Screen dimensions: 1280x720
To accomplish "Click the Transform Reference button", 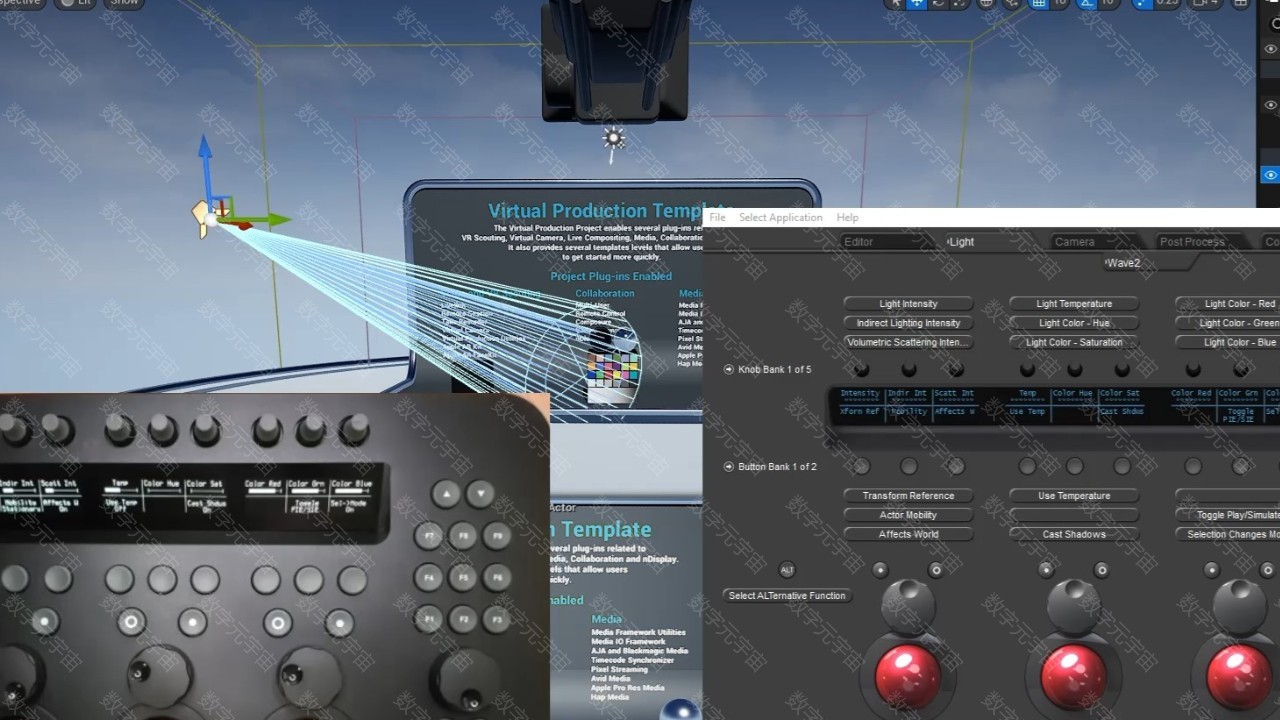I will pyautogui.click(x=908, y=496).
